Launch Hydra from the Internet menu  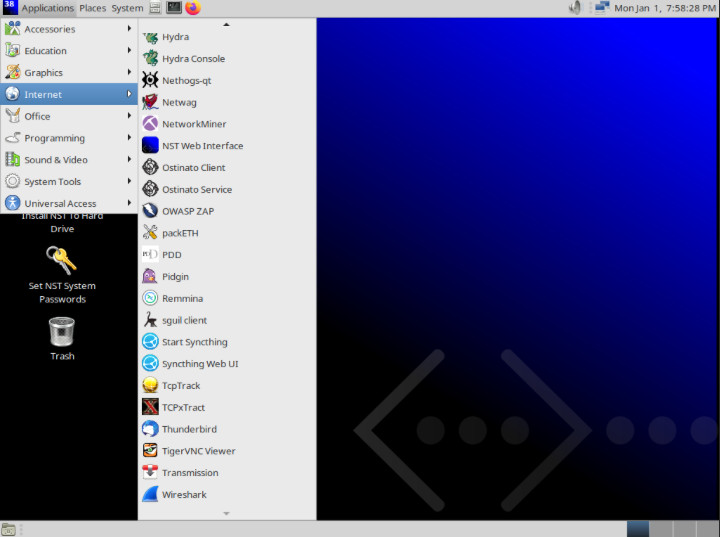click(227, 37)
